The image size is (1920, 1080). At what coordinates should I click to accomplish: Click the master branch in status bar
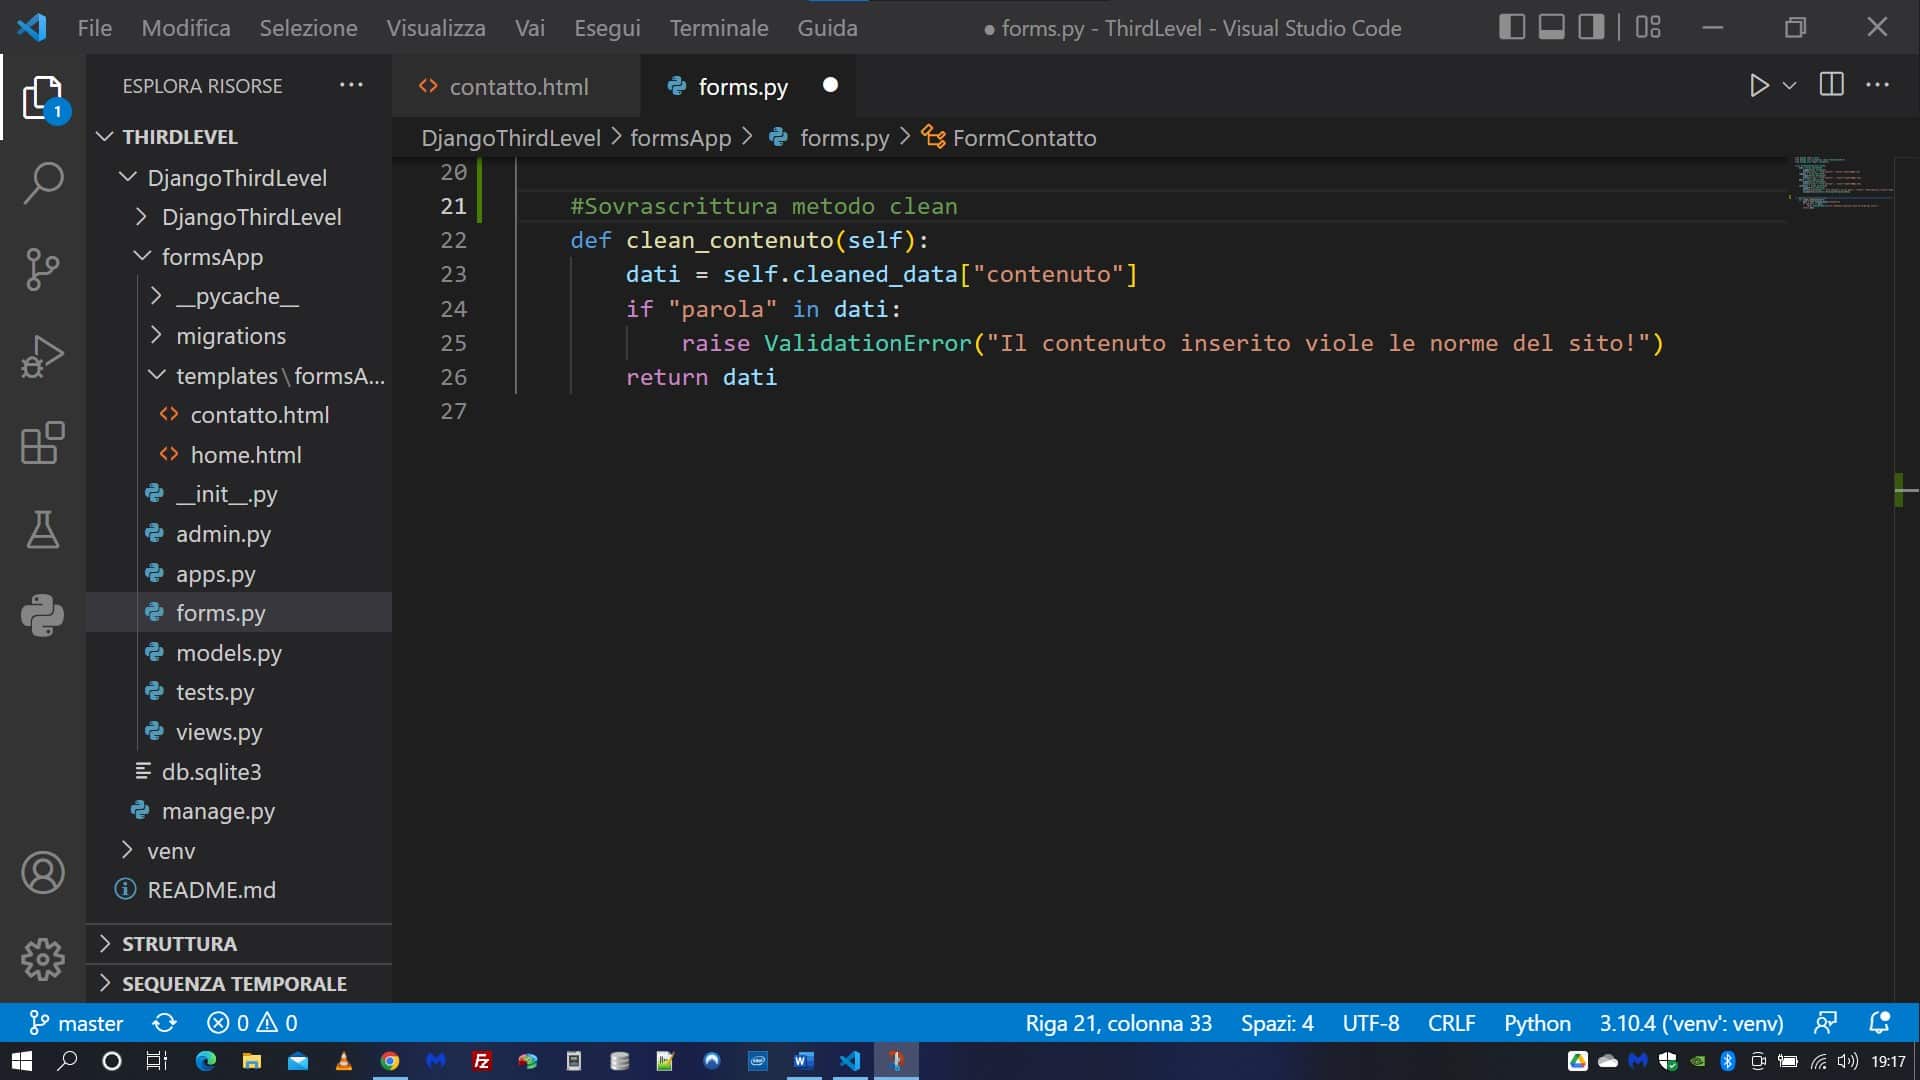click(x=77, y=1023)
